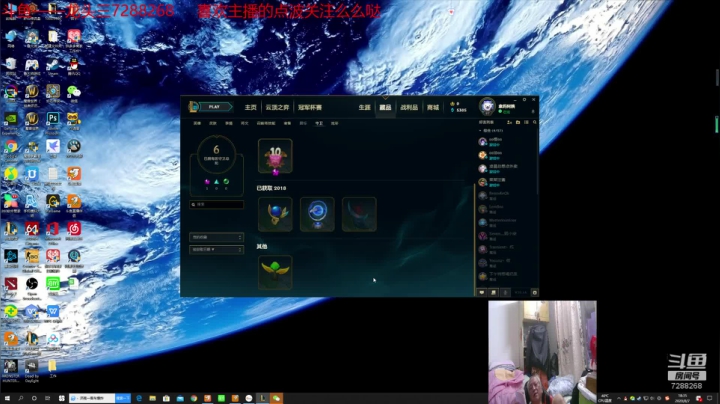Open Counter-Strike Global Offensive desktop shortcut
This screenshot has height=404, width=720.
32,258
